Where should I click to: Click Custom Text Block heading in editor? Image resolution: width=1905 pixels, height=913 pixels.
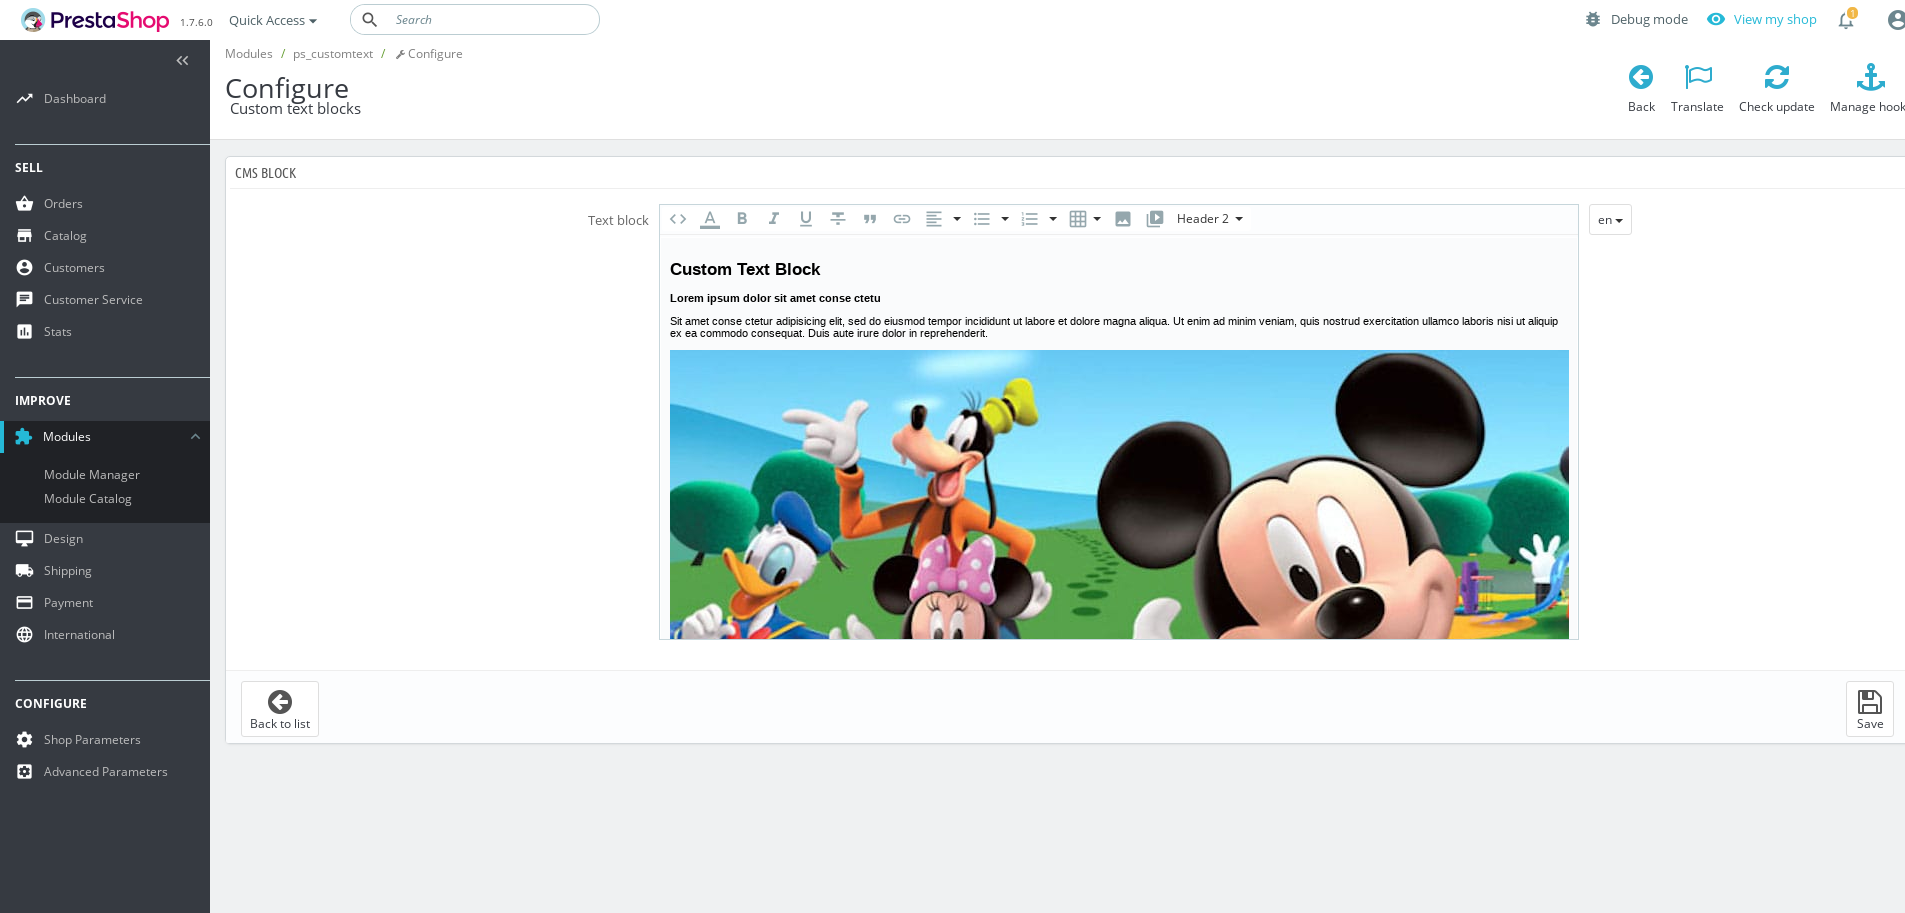coord(745,269)
